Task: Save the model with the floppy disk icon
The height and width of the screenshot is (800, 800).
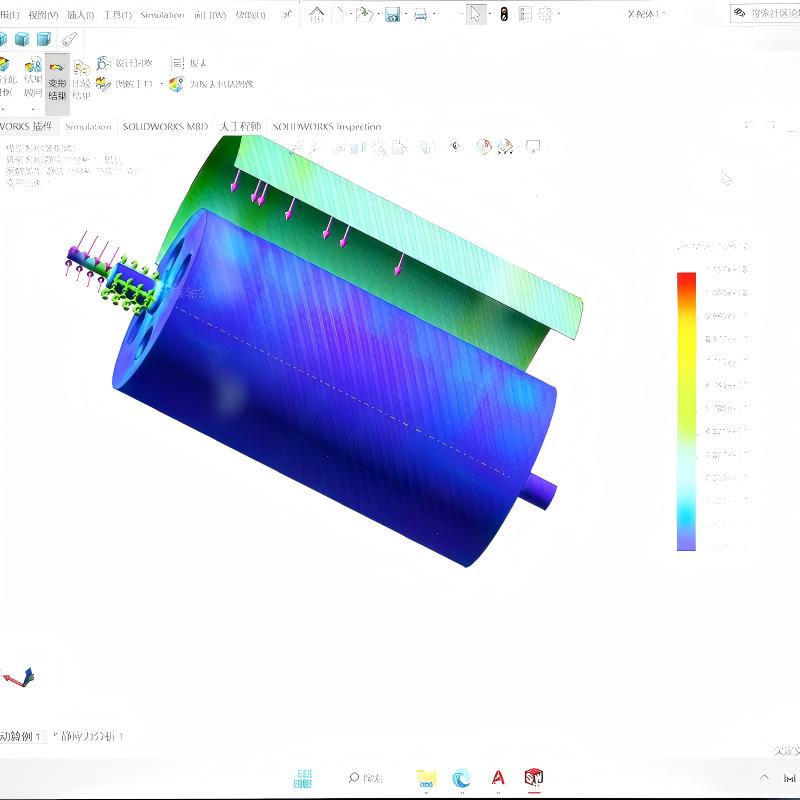Action: tap(392, 14)
